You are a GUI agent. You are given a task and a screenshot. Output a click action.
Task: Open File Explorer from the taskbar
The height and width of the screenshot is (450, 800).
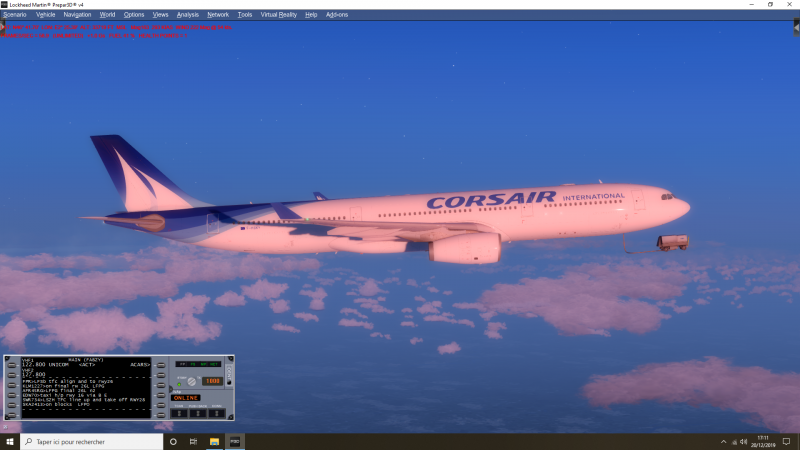click(x=214, y=442)
